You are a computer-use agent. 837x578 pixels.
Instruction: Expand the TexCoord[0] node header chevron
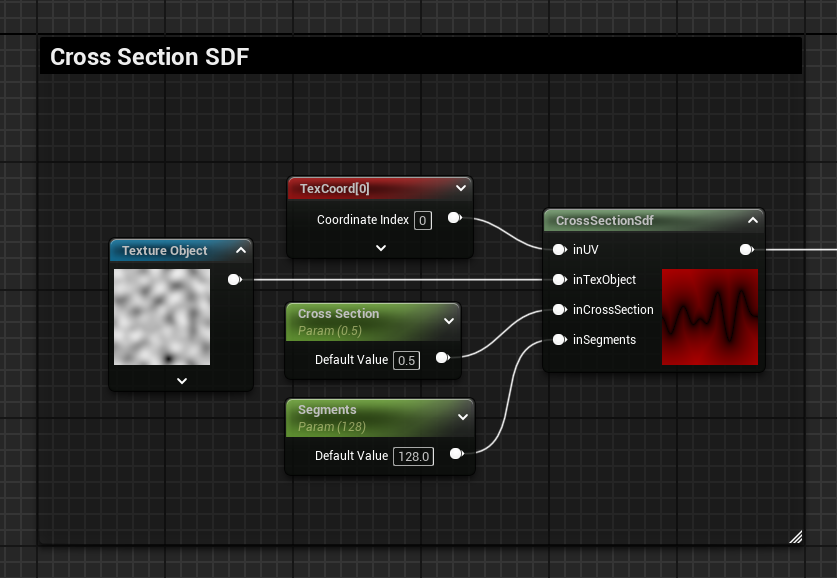click(x=460, y=188)
